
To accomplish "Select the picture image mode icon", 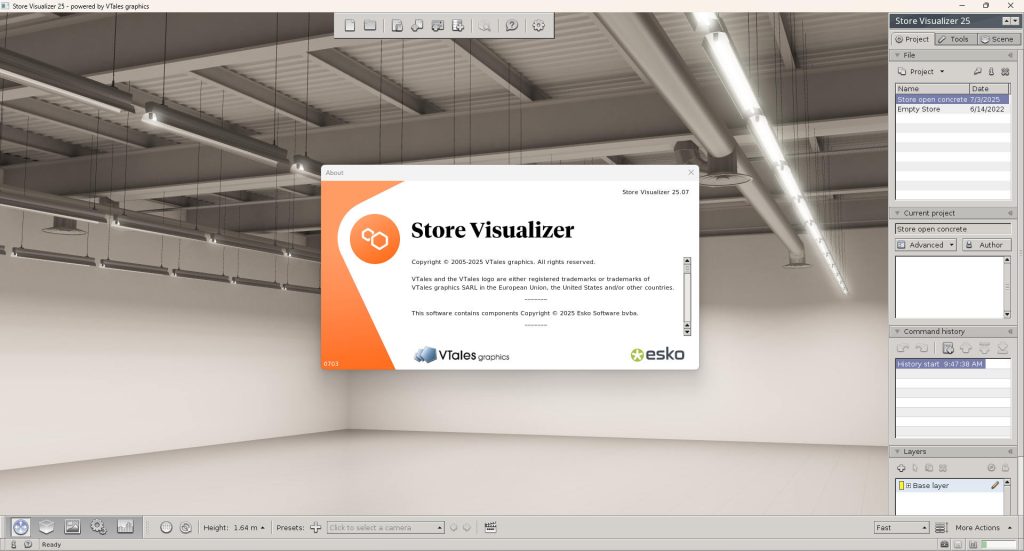I will tap(72, 527).
